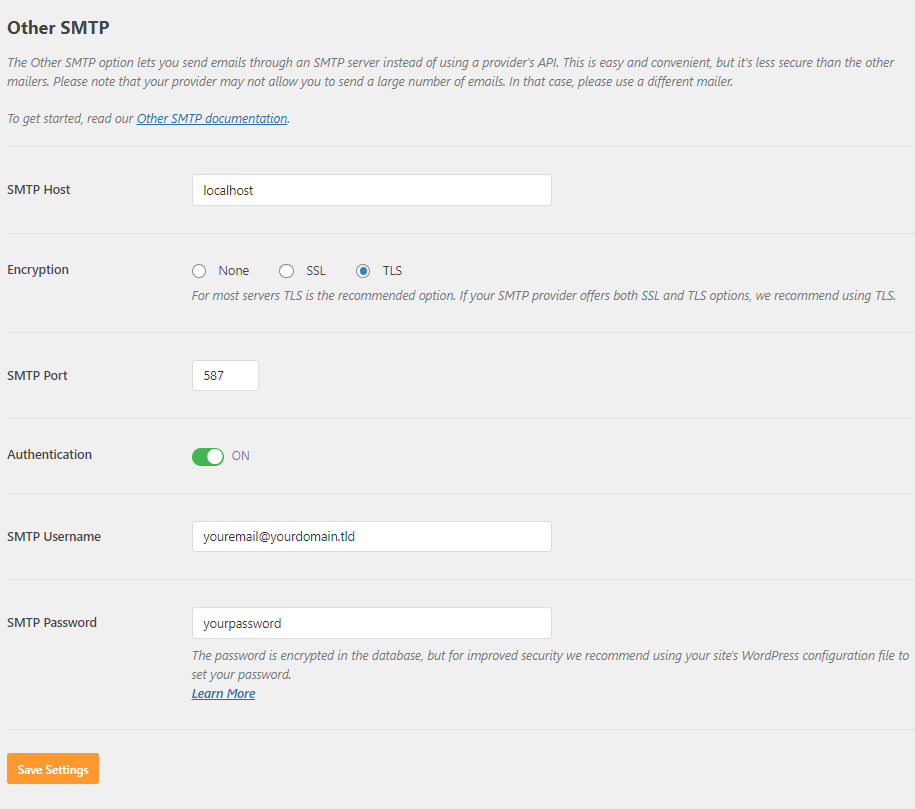Click the SMTP Password field label

tap(52, 622)
